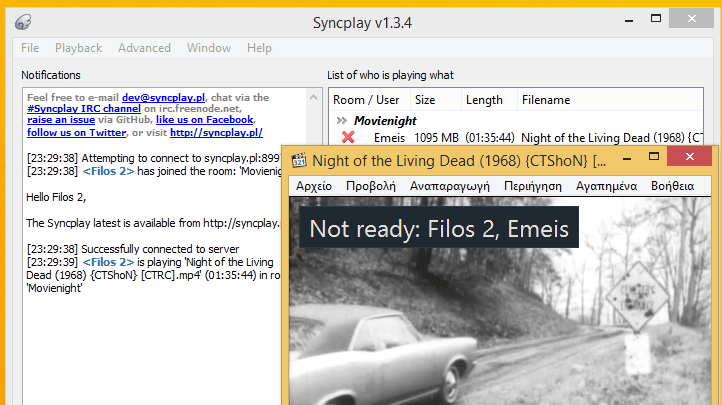Image resolution: width=722 pixels, height=405 pixels.
Task: Click the notifications scrollbar up arrow
Action: [314, 97]
